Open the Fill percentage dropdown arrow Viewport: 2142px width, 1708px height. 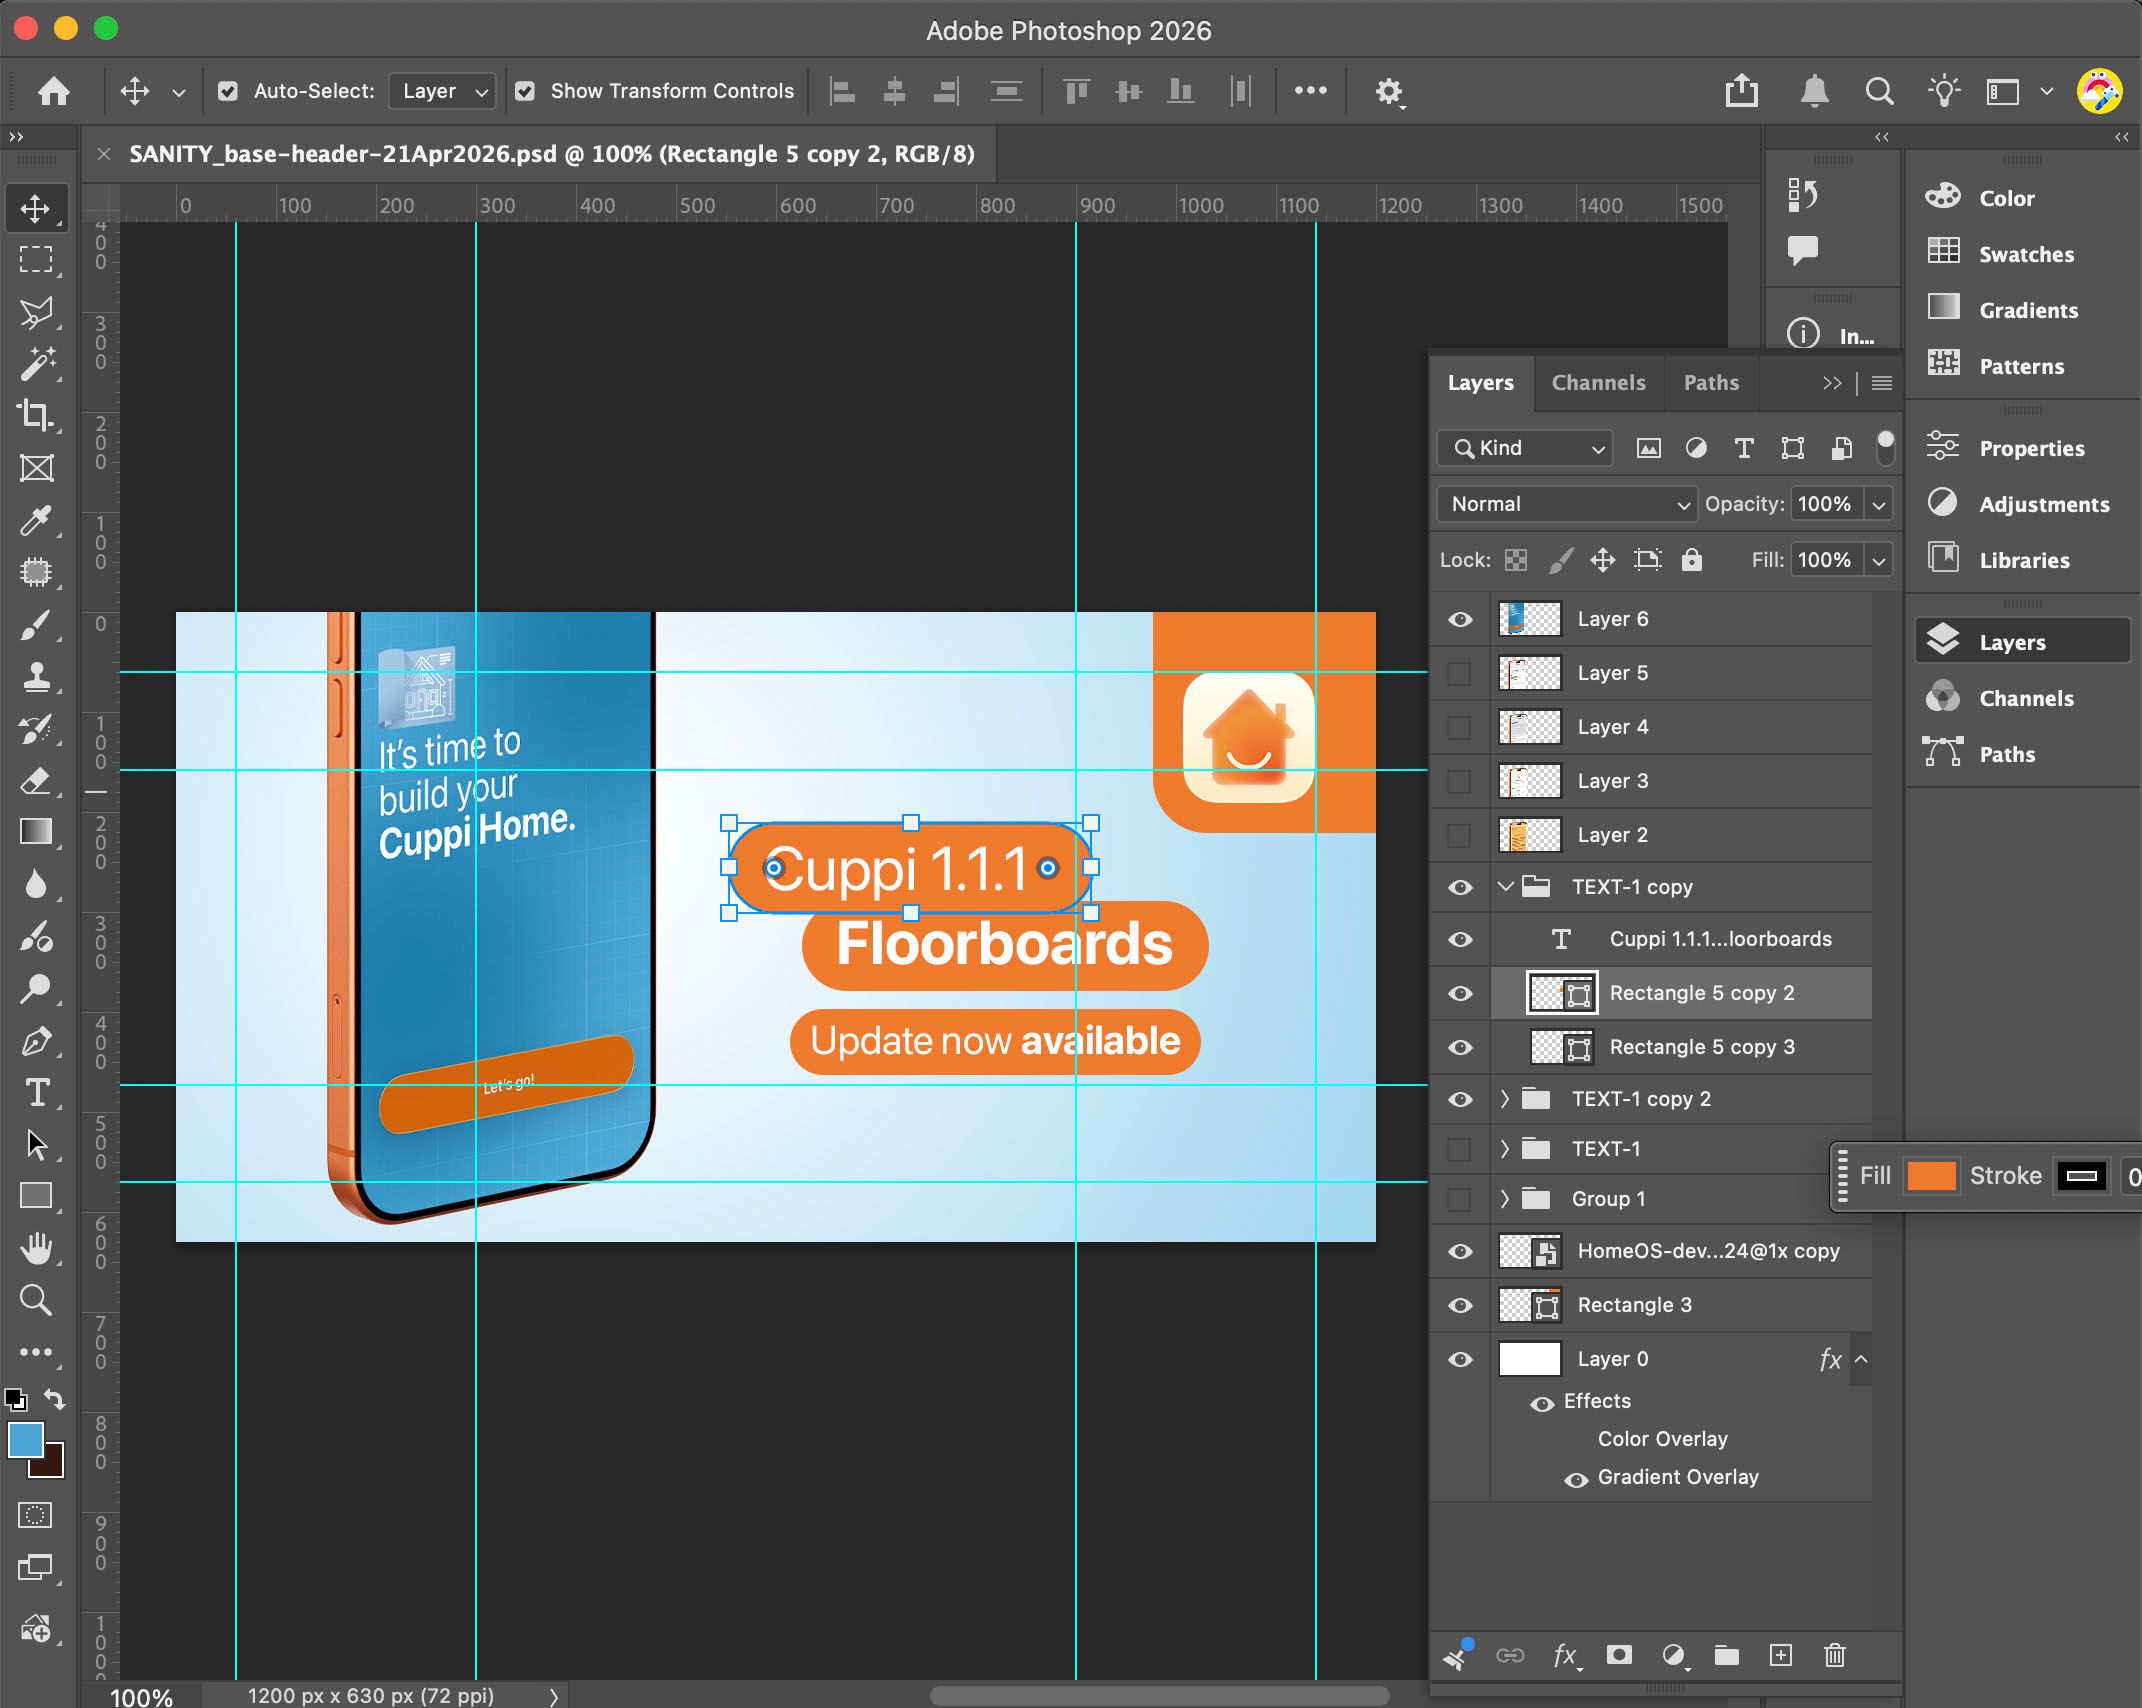(x=1879, y=560)
